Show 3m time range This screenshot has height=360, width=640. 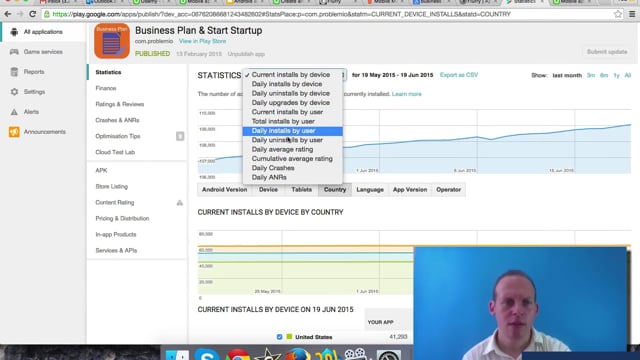pos(591,76)
